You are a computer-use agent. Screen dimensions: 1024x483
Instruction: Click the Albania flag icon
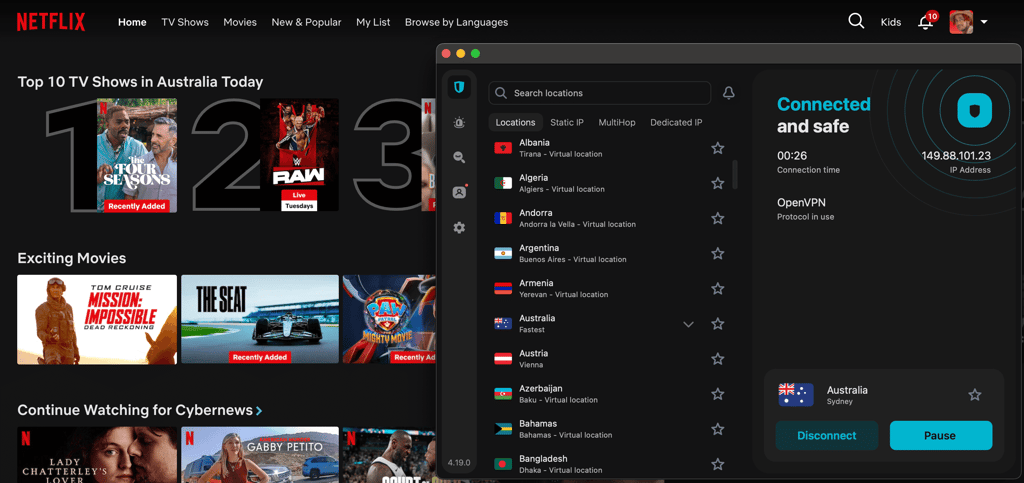[503, 148]
